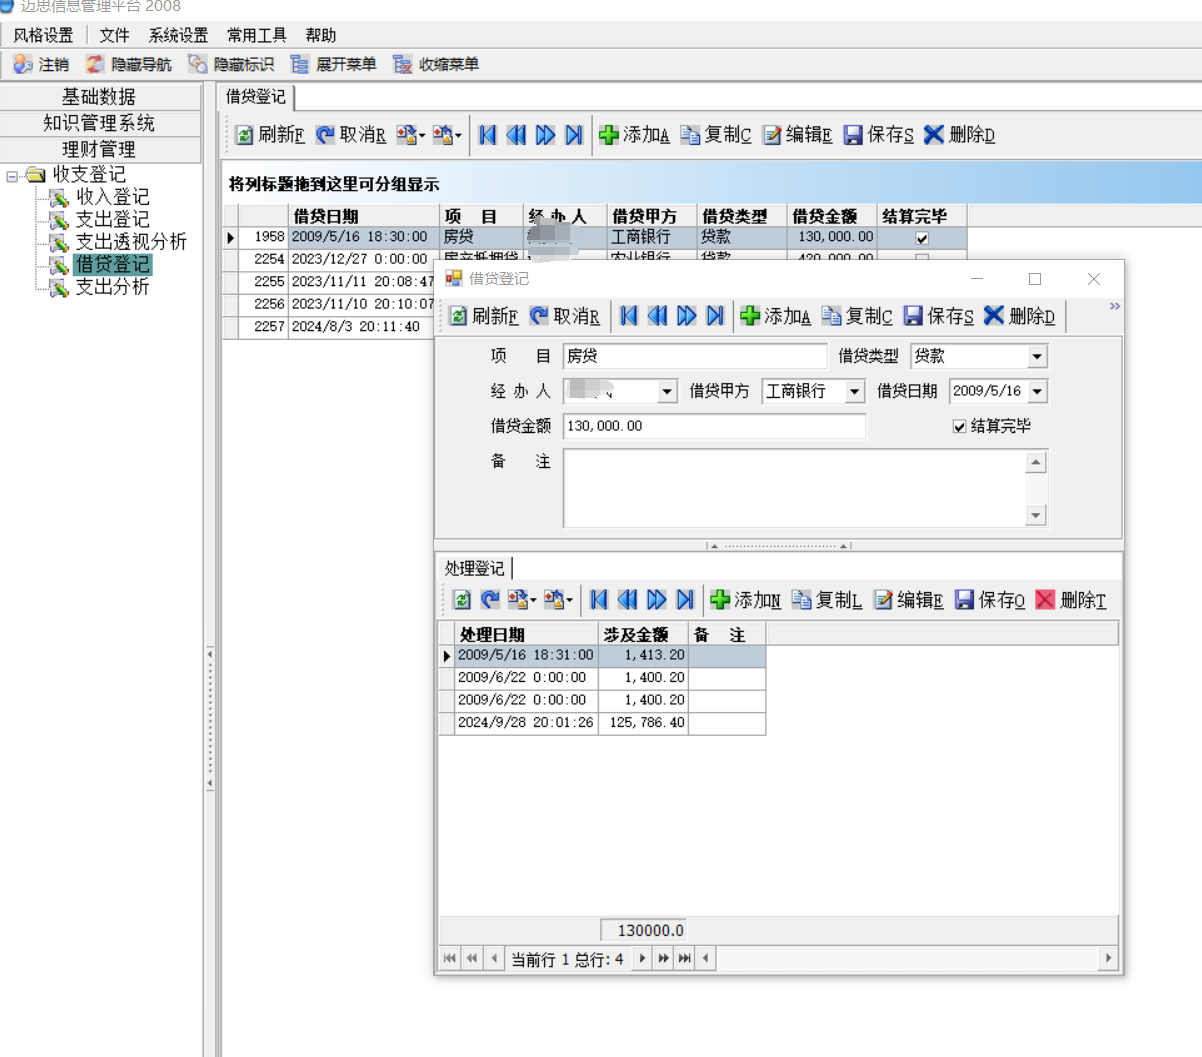Click 保存S save icon in dialog toolbar
Image resolution: width=1202 pixels, height=1057 pixels.
click(x=913, y=316)
